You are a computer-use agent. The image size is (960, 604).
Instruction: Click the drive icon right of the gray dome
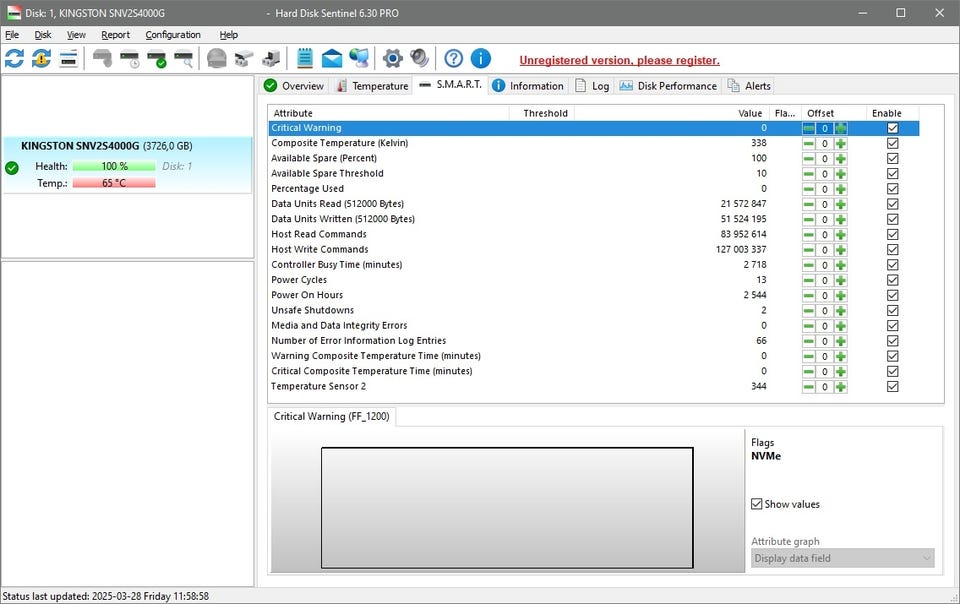(x=244, y=59)
